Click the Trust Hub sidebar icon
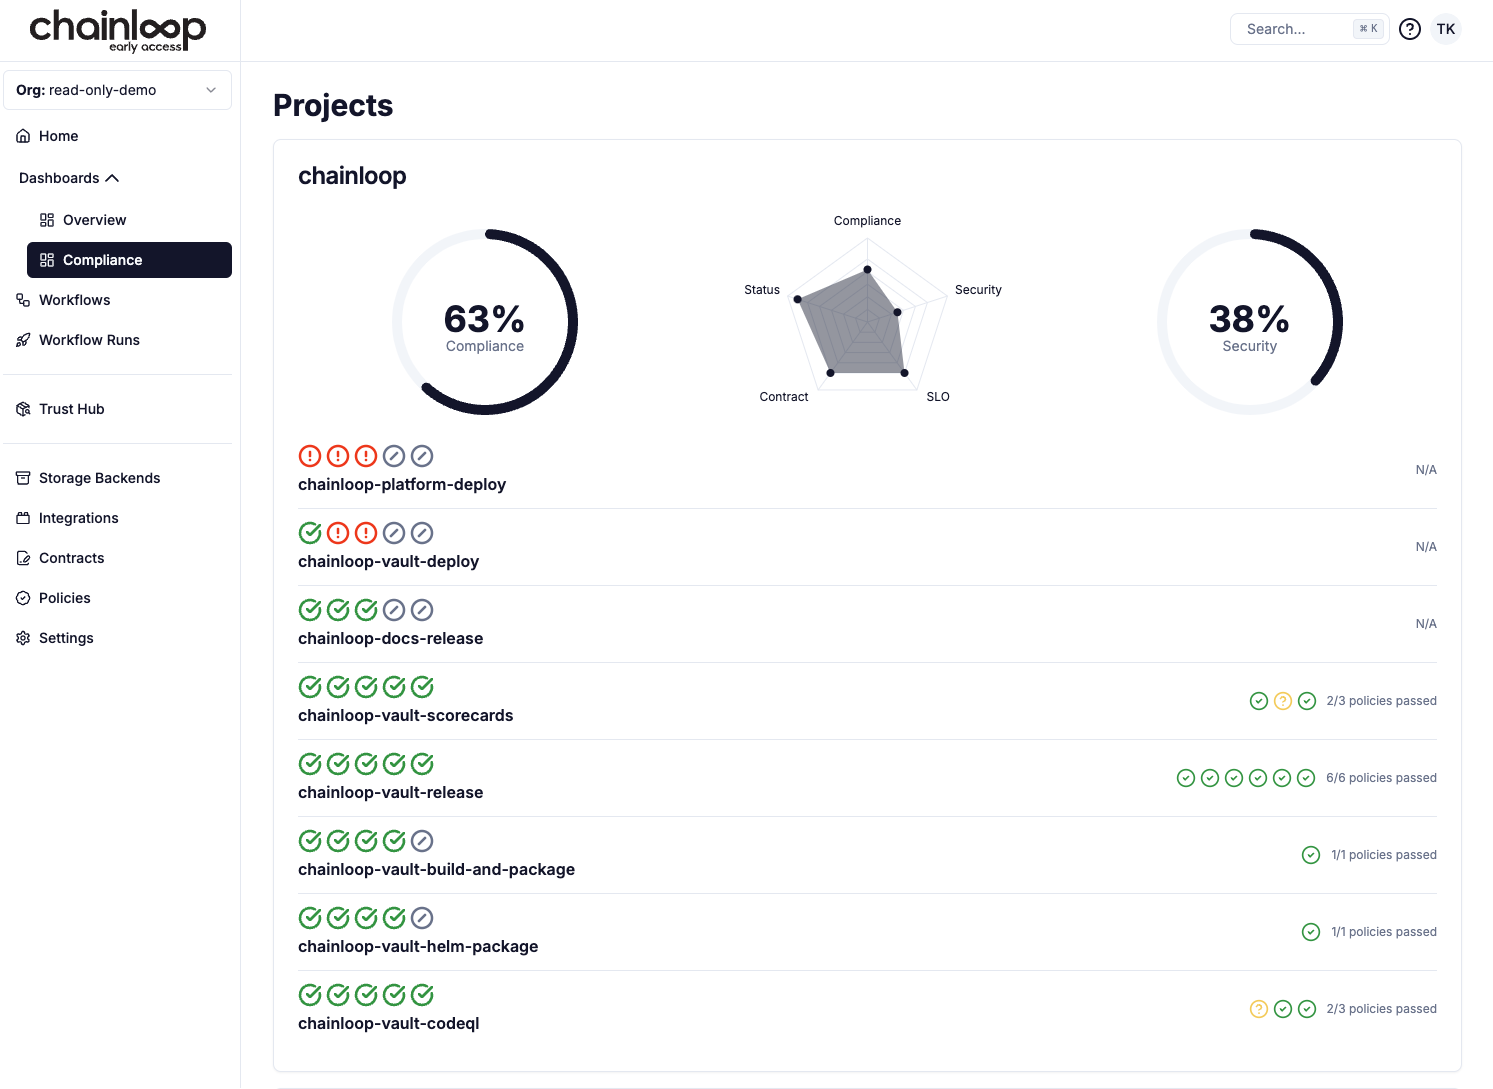The height and width of the screenshot is (1089, 1493). [23, 409]
